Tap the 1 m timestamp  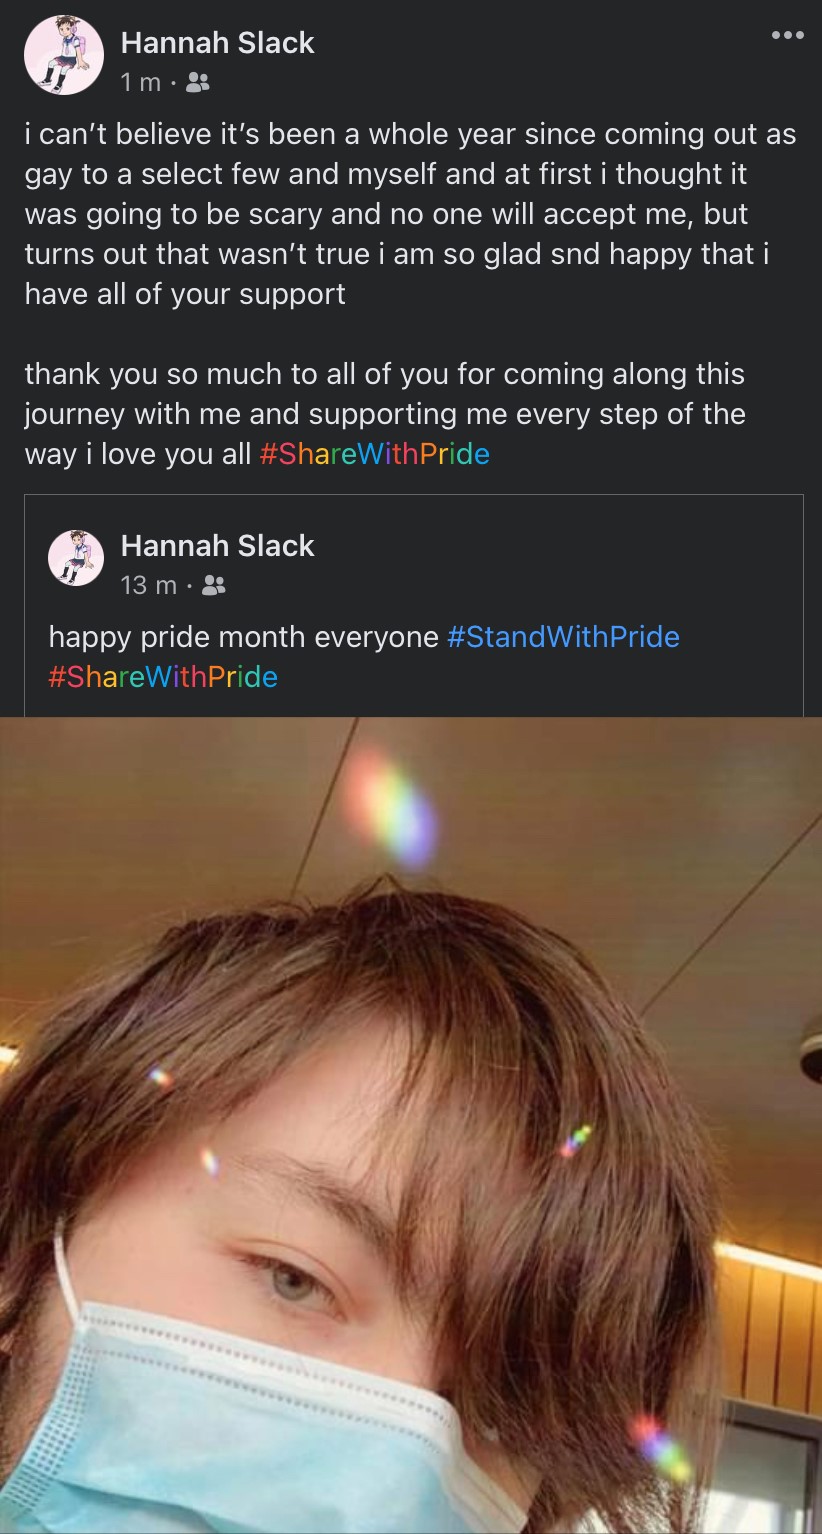tap(140, 83)
